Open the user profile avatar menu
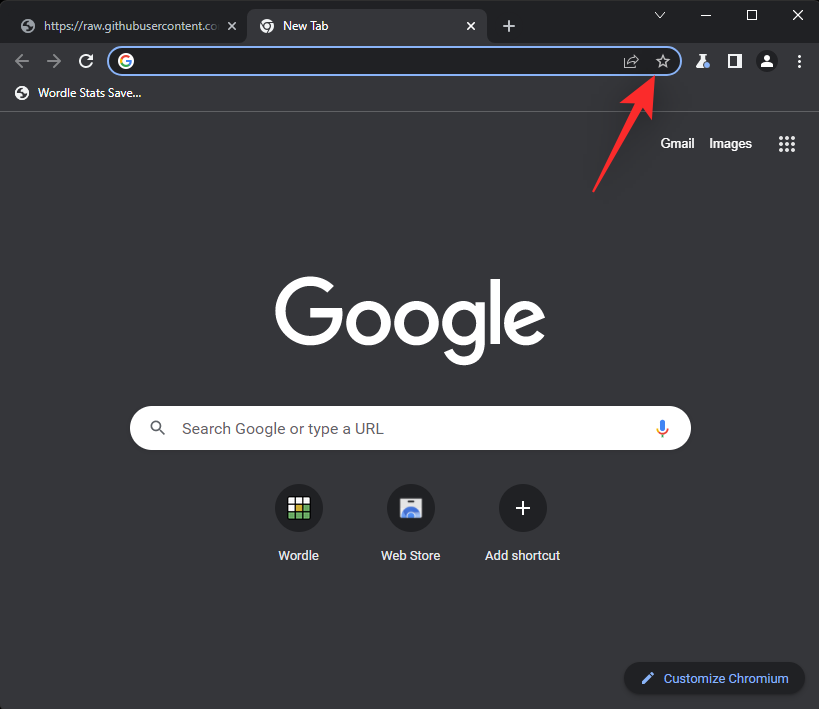Screen dimensions: 819x709 767,62
